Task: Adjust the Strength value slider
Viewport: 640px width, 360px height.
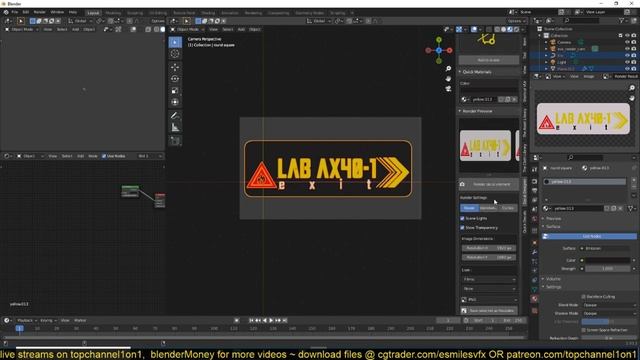Action: pyautogui.click(x=607, y=269)
